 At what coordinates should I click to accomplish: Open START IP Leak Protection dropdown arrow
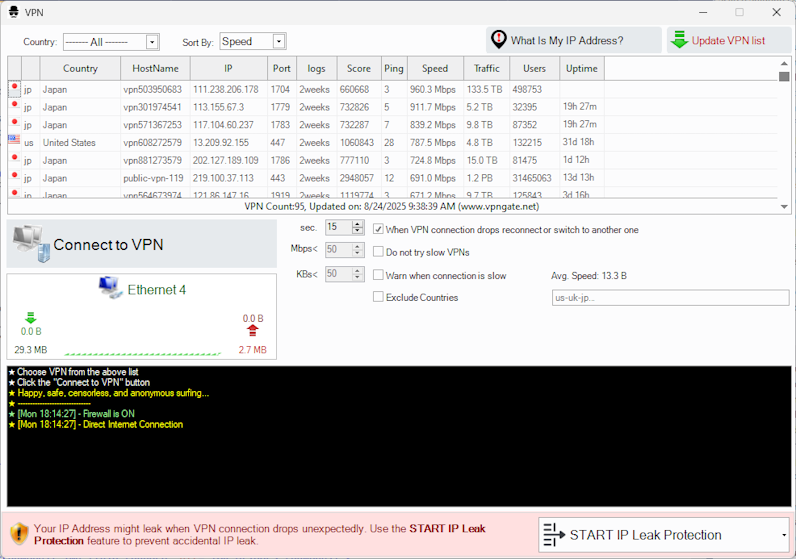pos(783,535)
